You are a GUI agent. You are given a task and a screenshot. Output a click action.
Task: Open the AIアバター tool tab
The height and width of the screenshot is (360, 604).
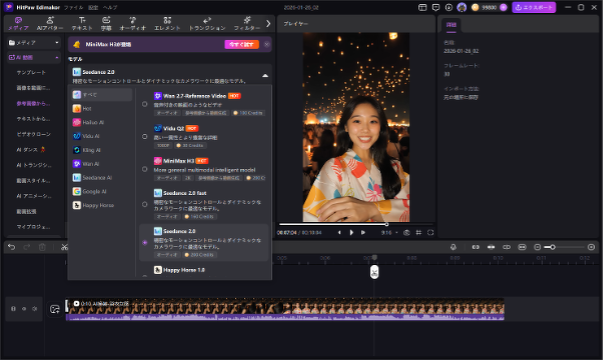(50, 24)
